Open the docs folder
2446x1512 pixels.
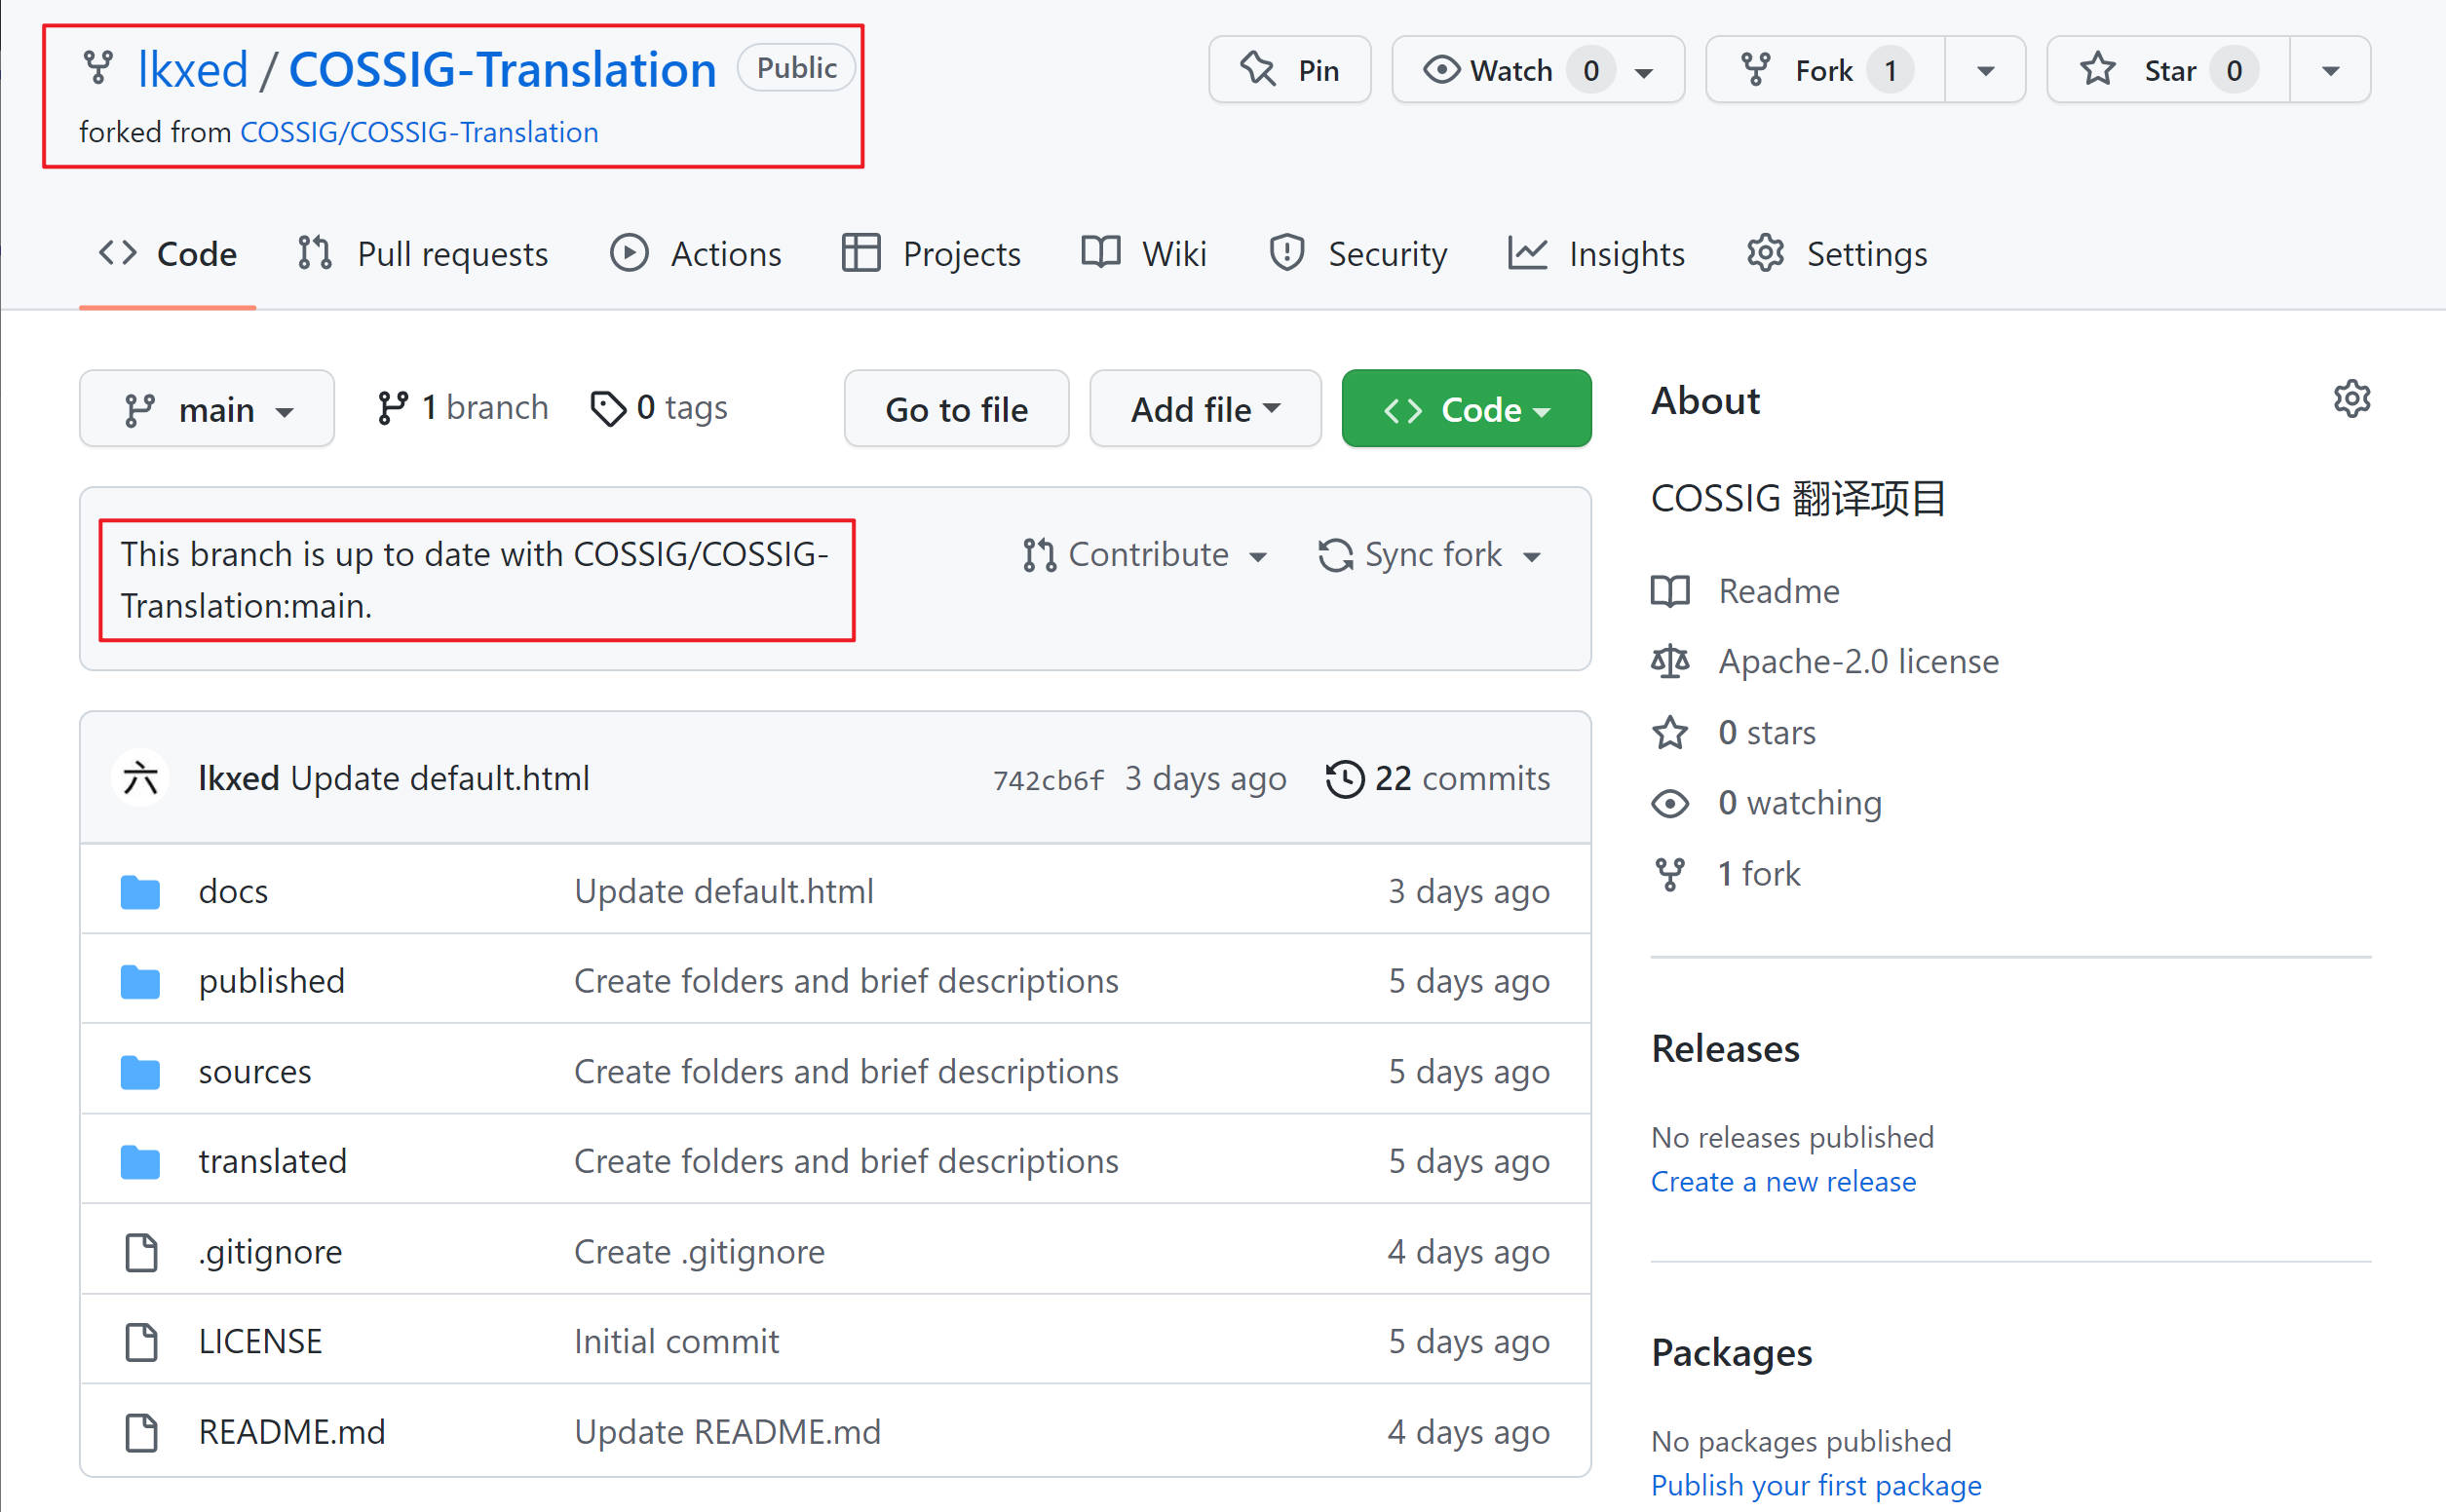233,891
